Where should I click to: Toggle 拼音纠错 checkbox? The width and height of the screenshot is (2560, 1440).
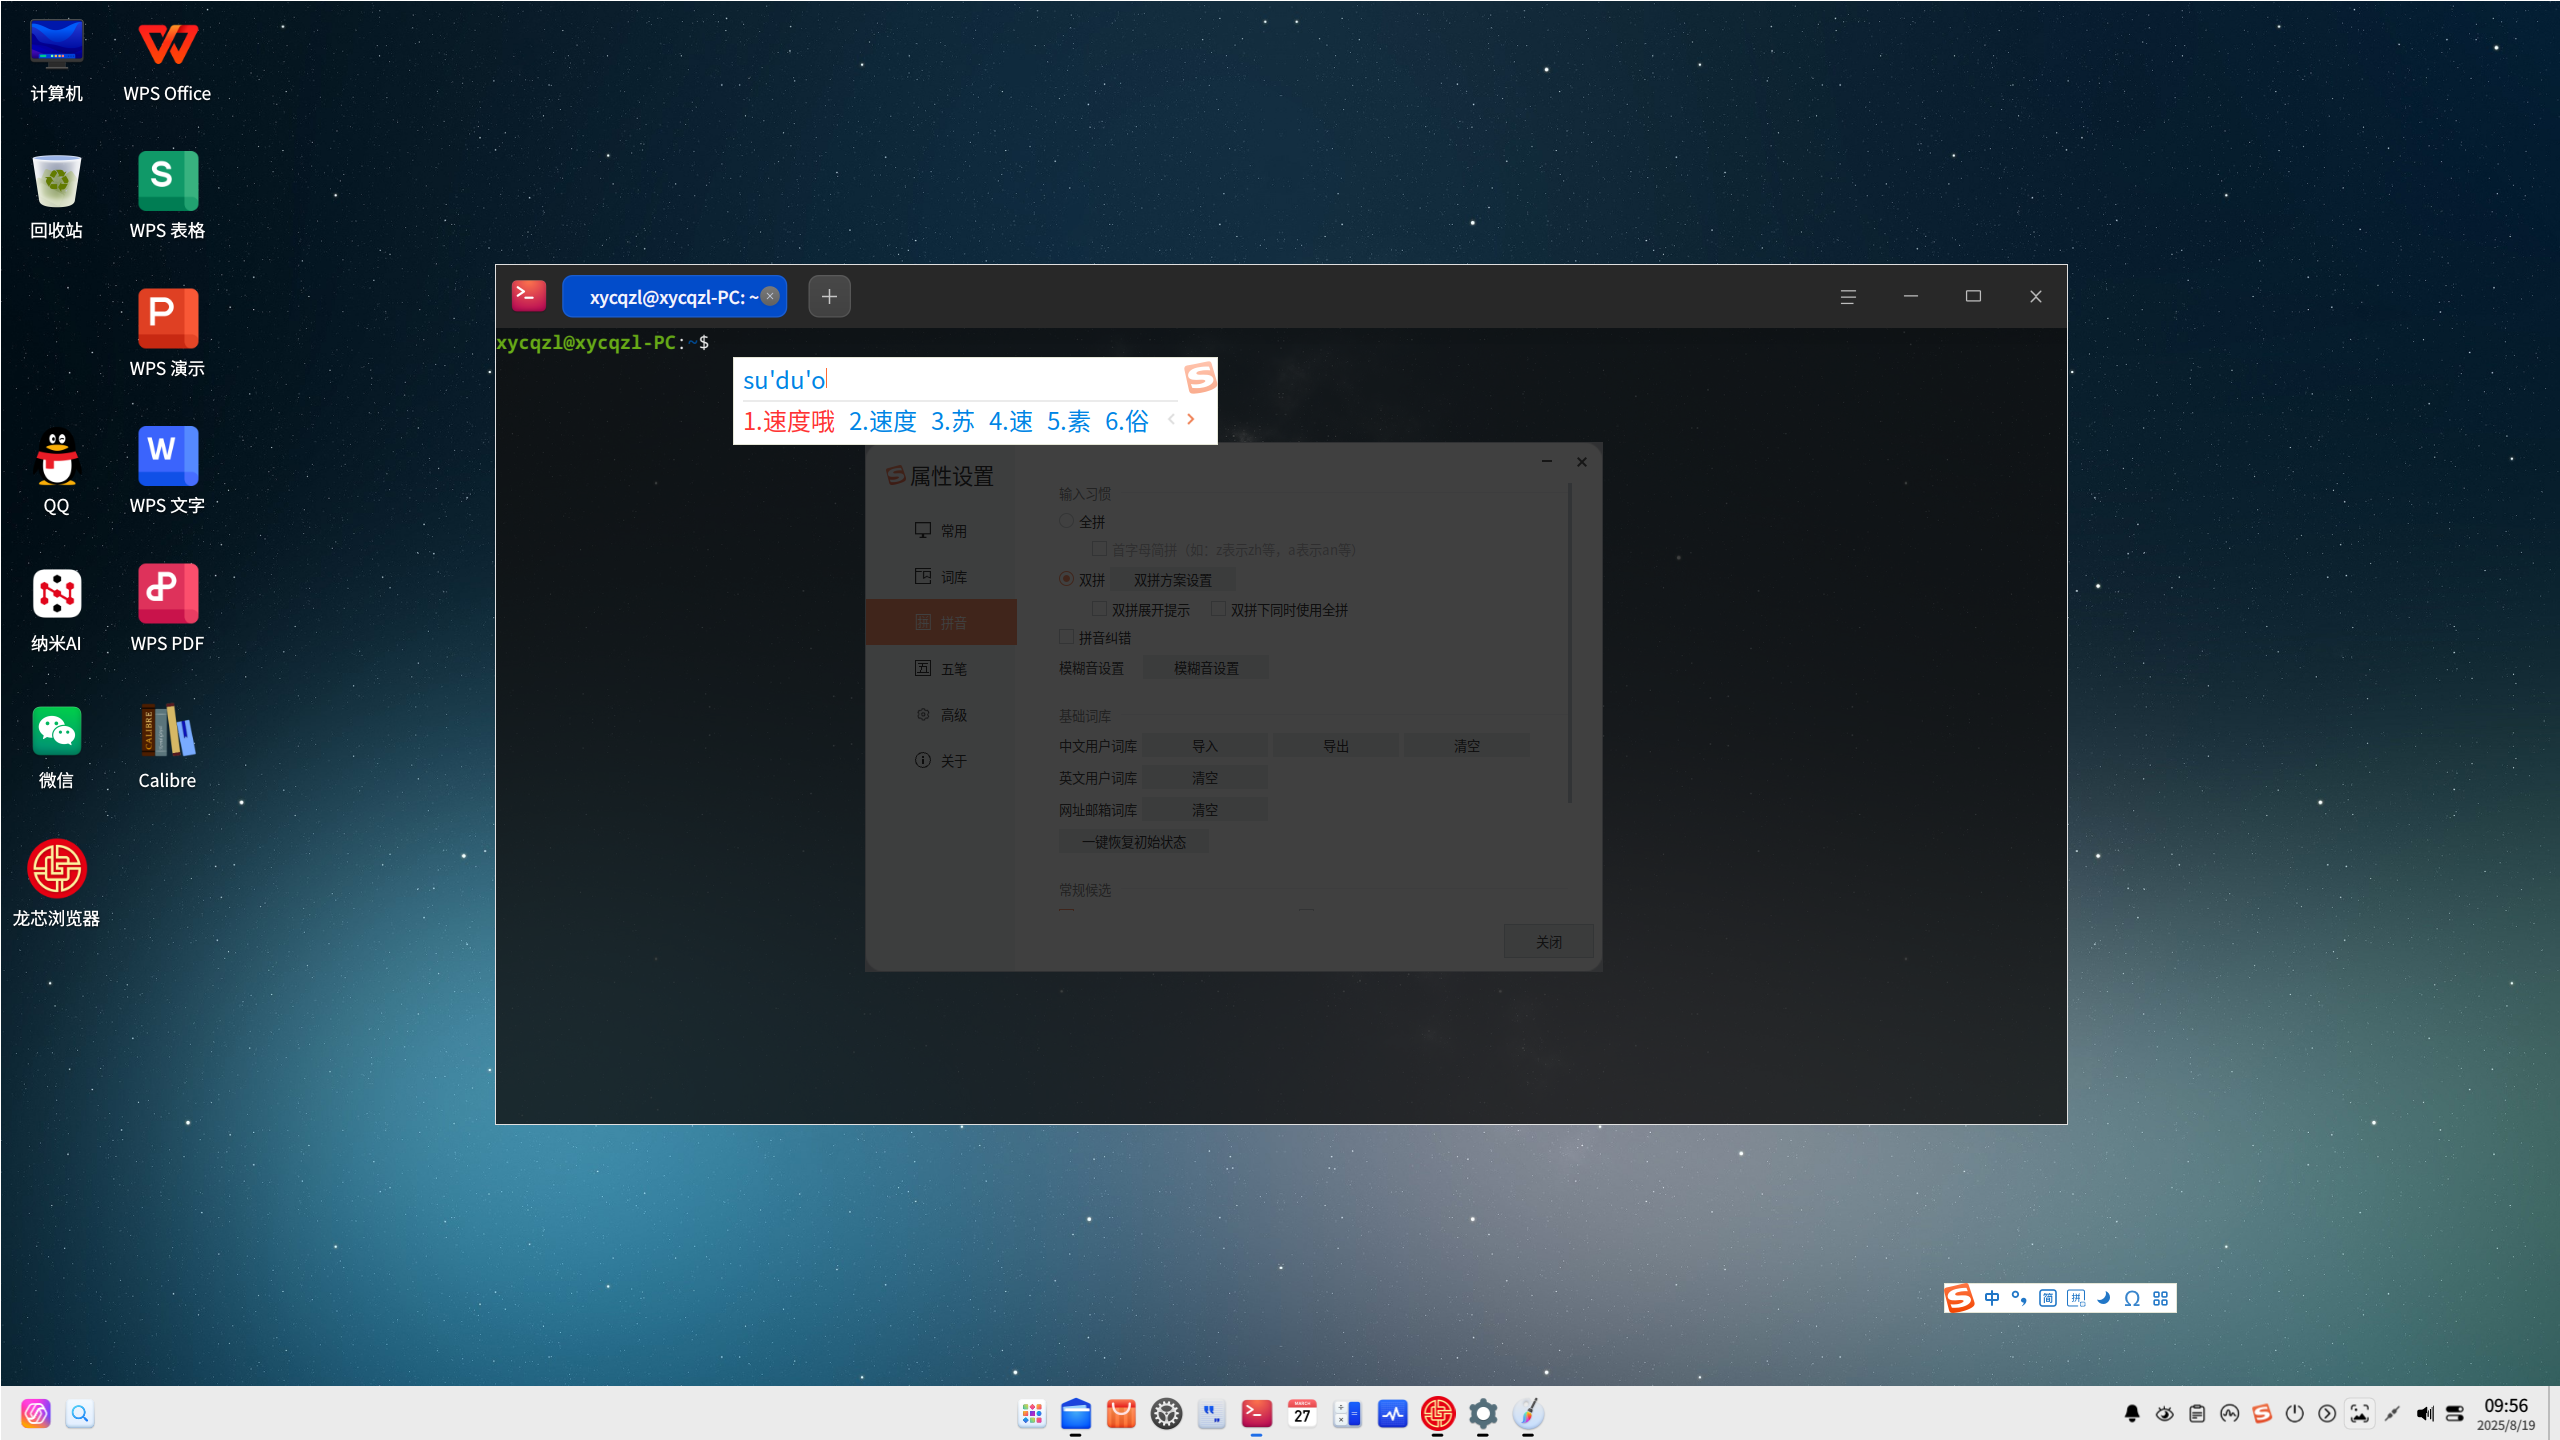[x=1066, y=637]
